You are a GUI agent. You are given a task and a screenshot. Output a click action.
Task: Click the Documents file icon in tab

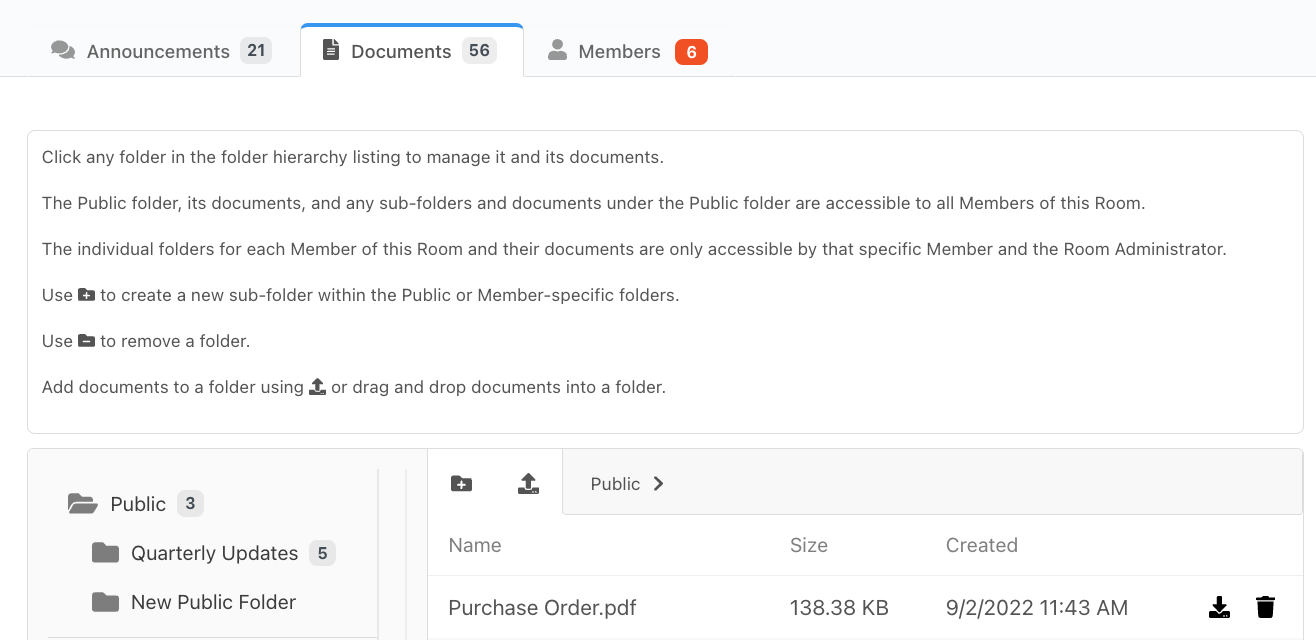pyautogui.click(x=331, y=50)
